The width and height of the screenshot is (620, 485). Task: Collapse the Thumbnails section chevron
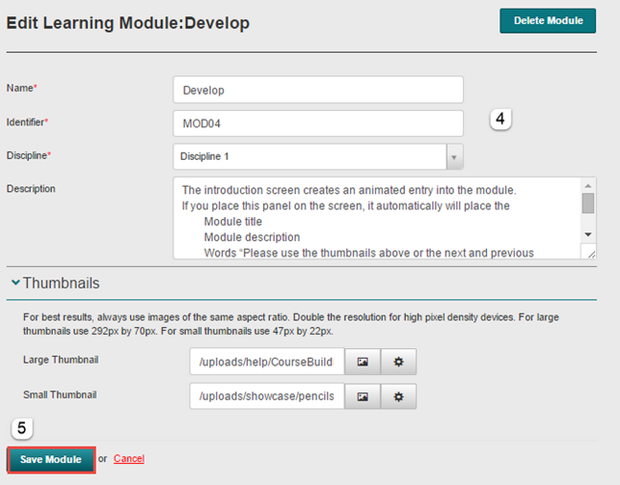coord(15,284)
